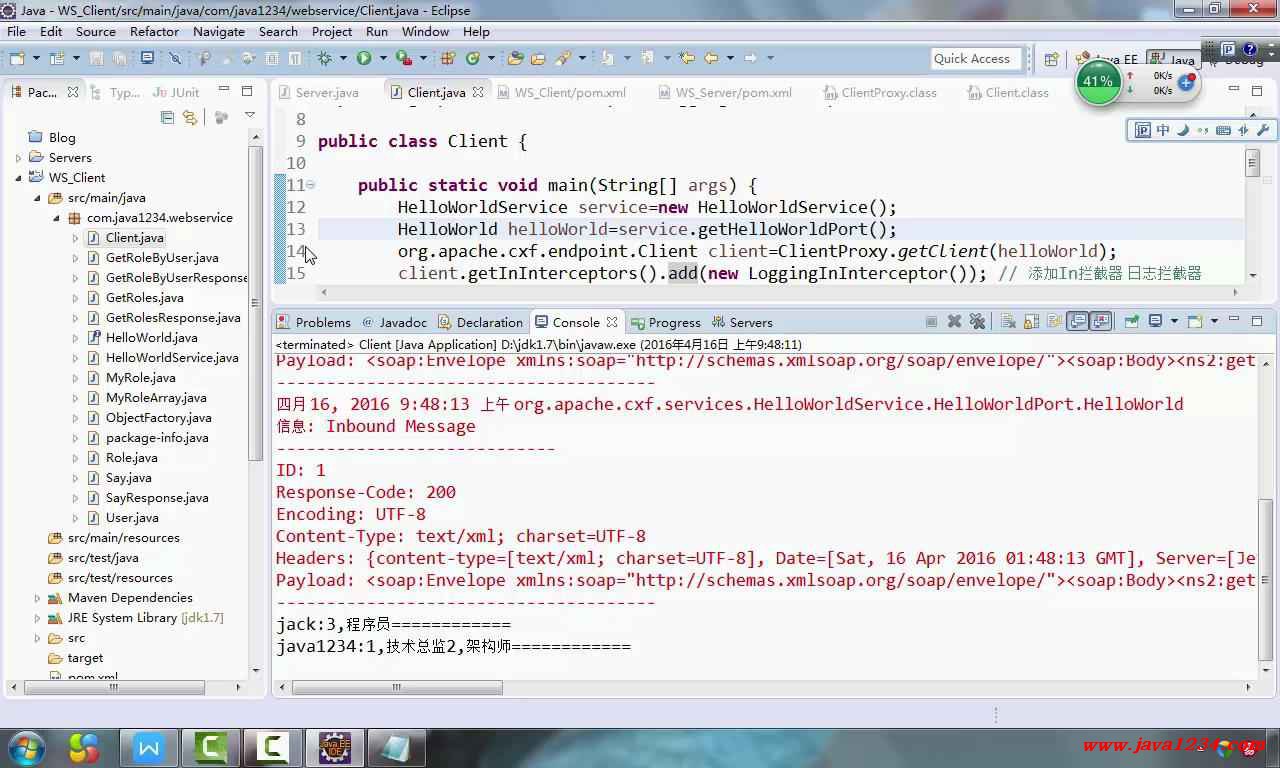Open New file dropdown arrow
The width and height of the screenshot is (1280, 768).
coord(36,58)
